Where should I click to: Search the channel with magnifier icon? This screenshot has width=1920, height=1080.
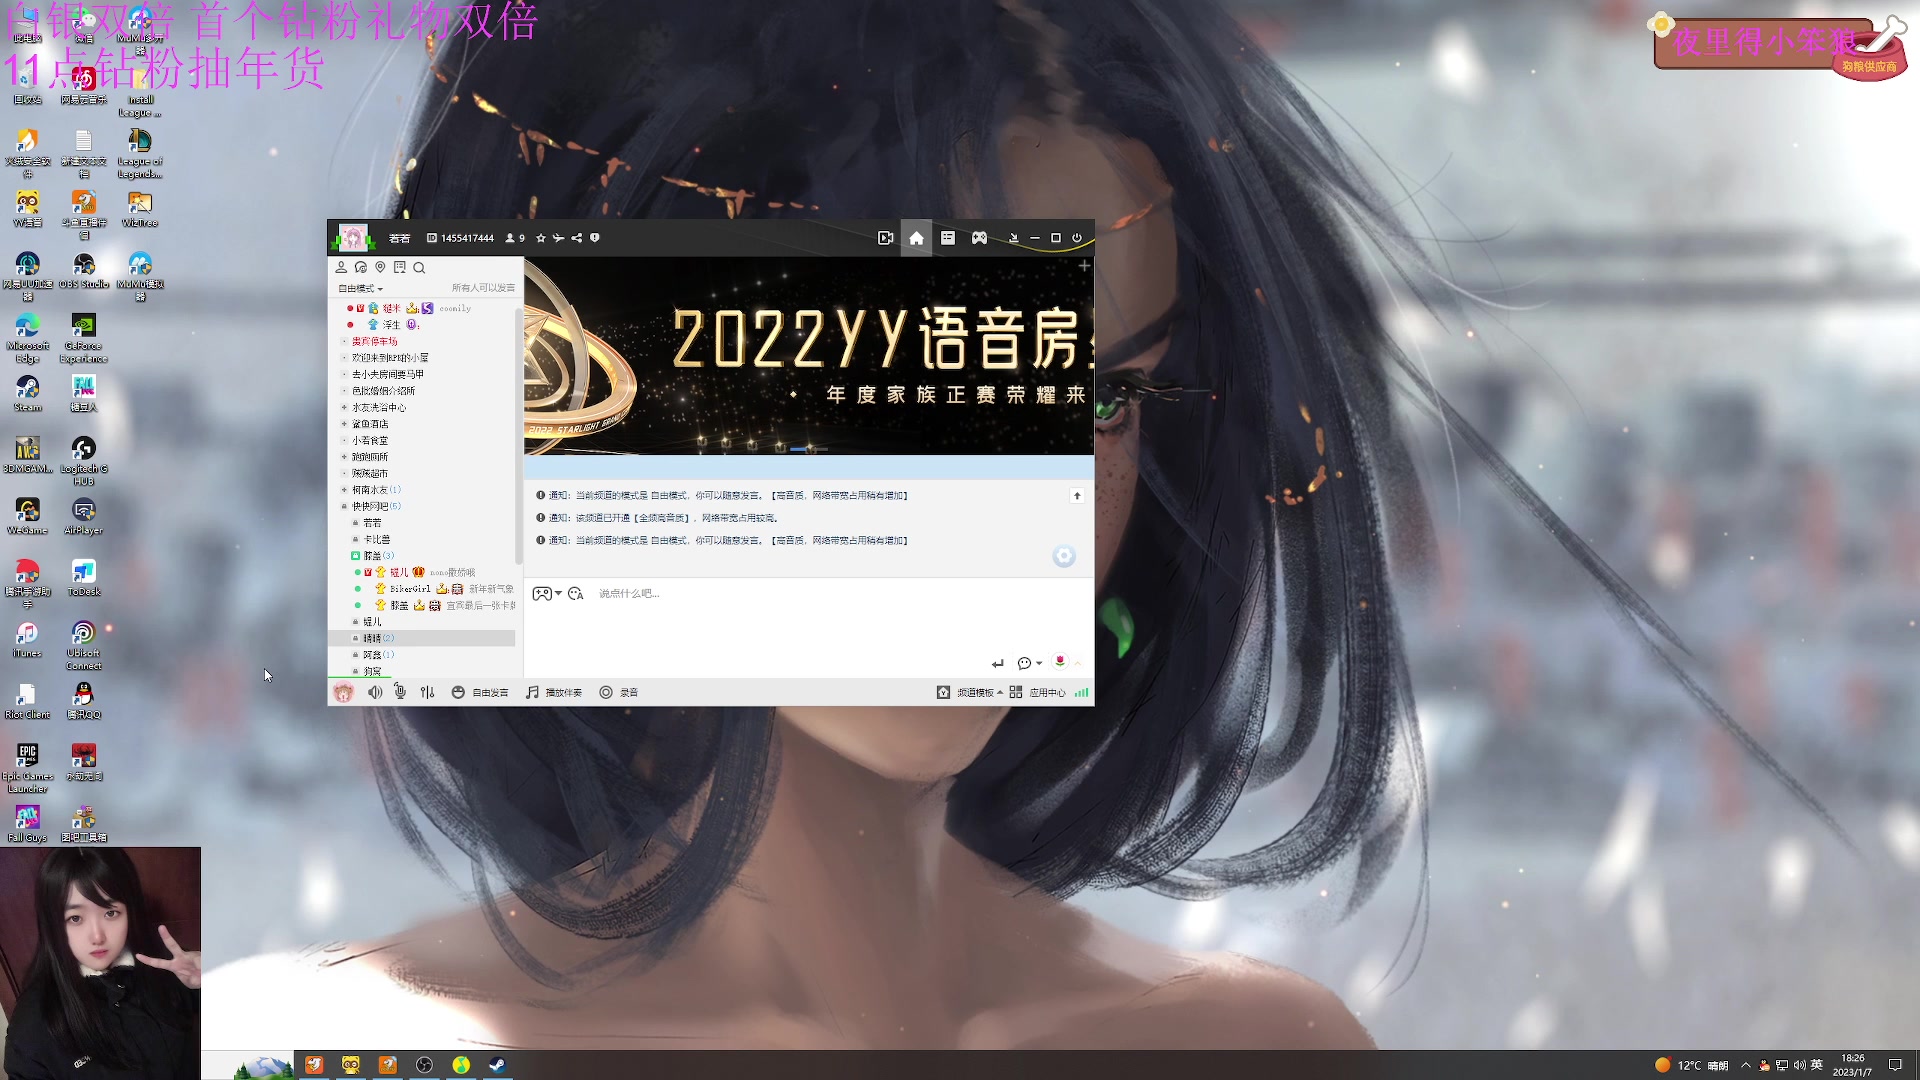(x=420, y=267)
